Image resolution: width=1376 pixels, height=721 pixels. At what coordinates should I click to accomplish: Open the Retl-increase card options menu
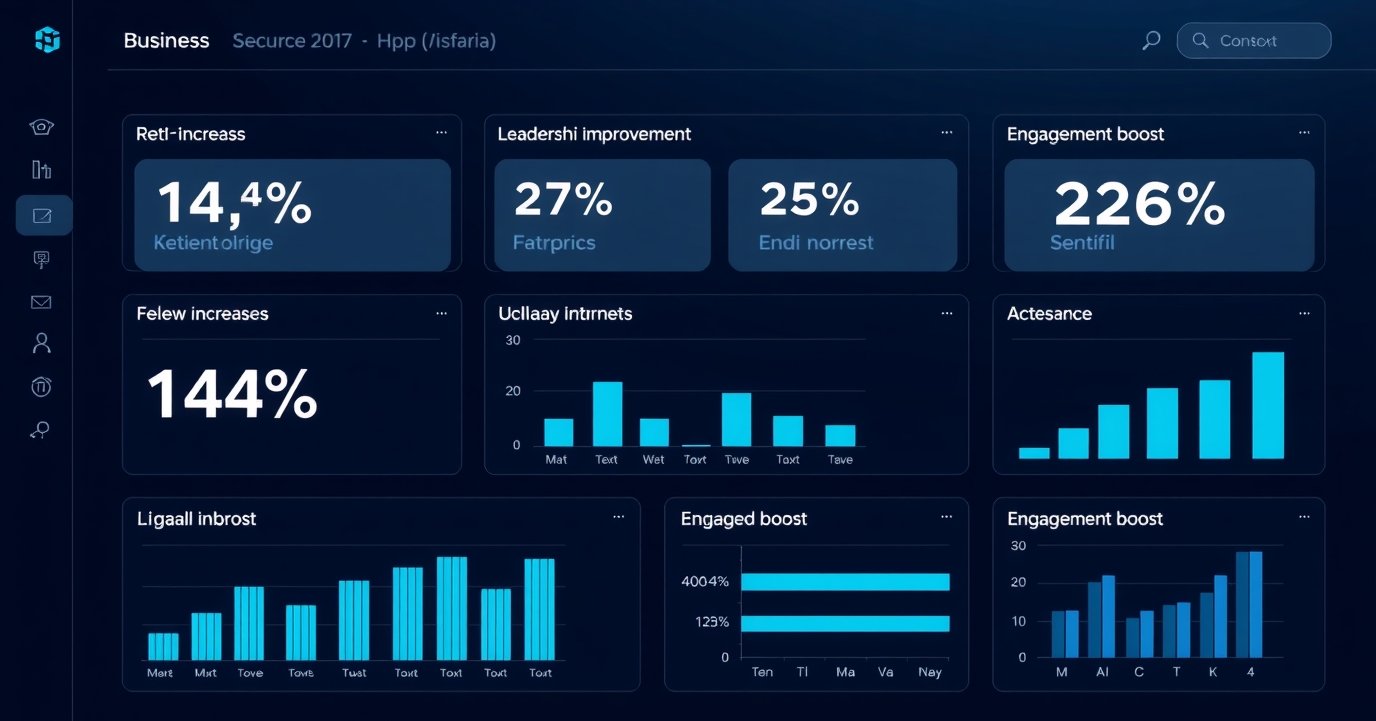pyautogui.click(x=441, y=133)
